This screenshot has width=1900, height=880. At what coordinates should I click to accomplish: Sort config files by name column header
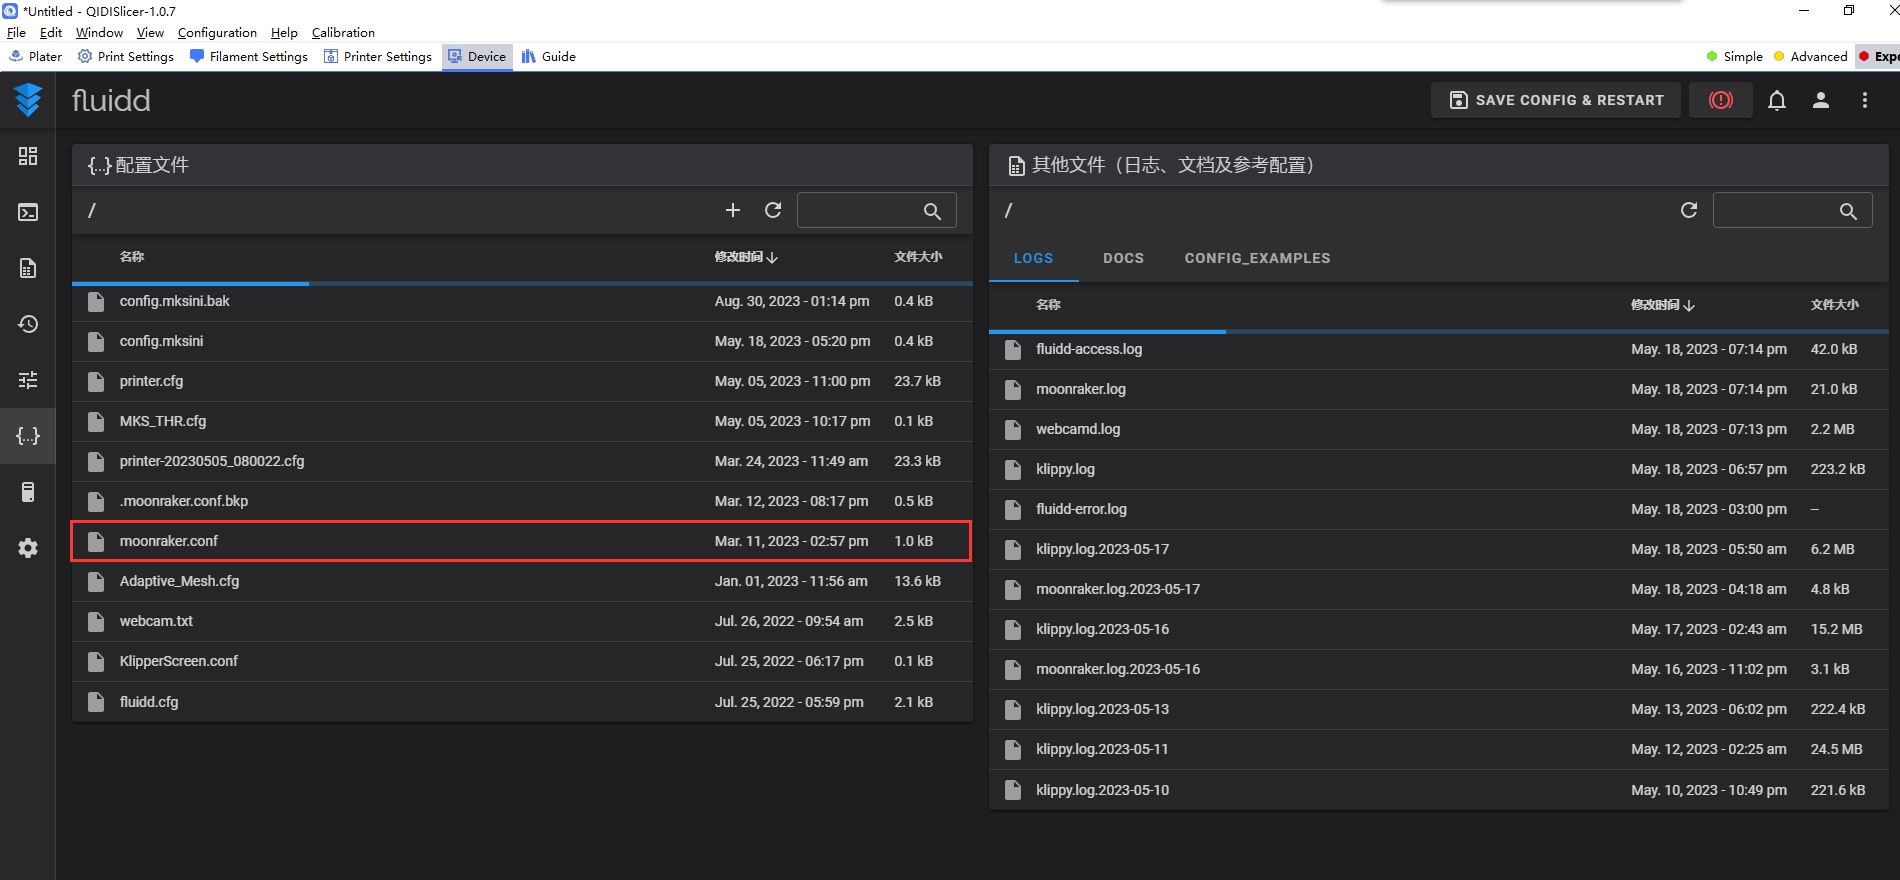click(x=132, y=257)
